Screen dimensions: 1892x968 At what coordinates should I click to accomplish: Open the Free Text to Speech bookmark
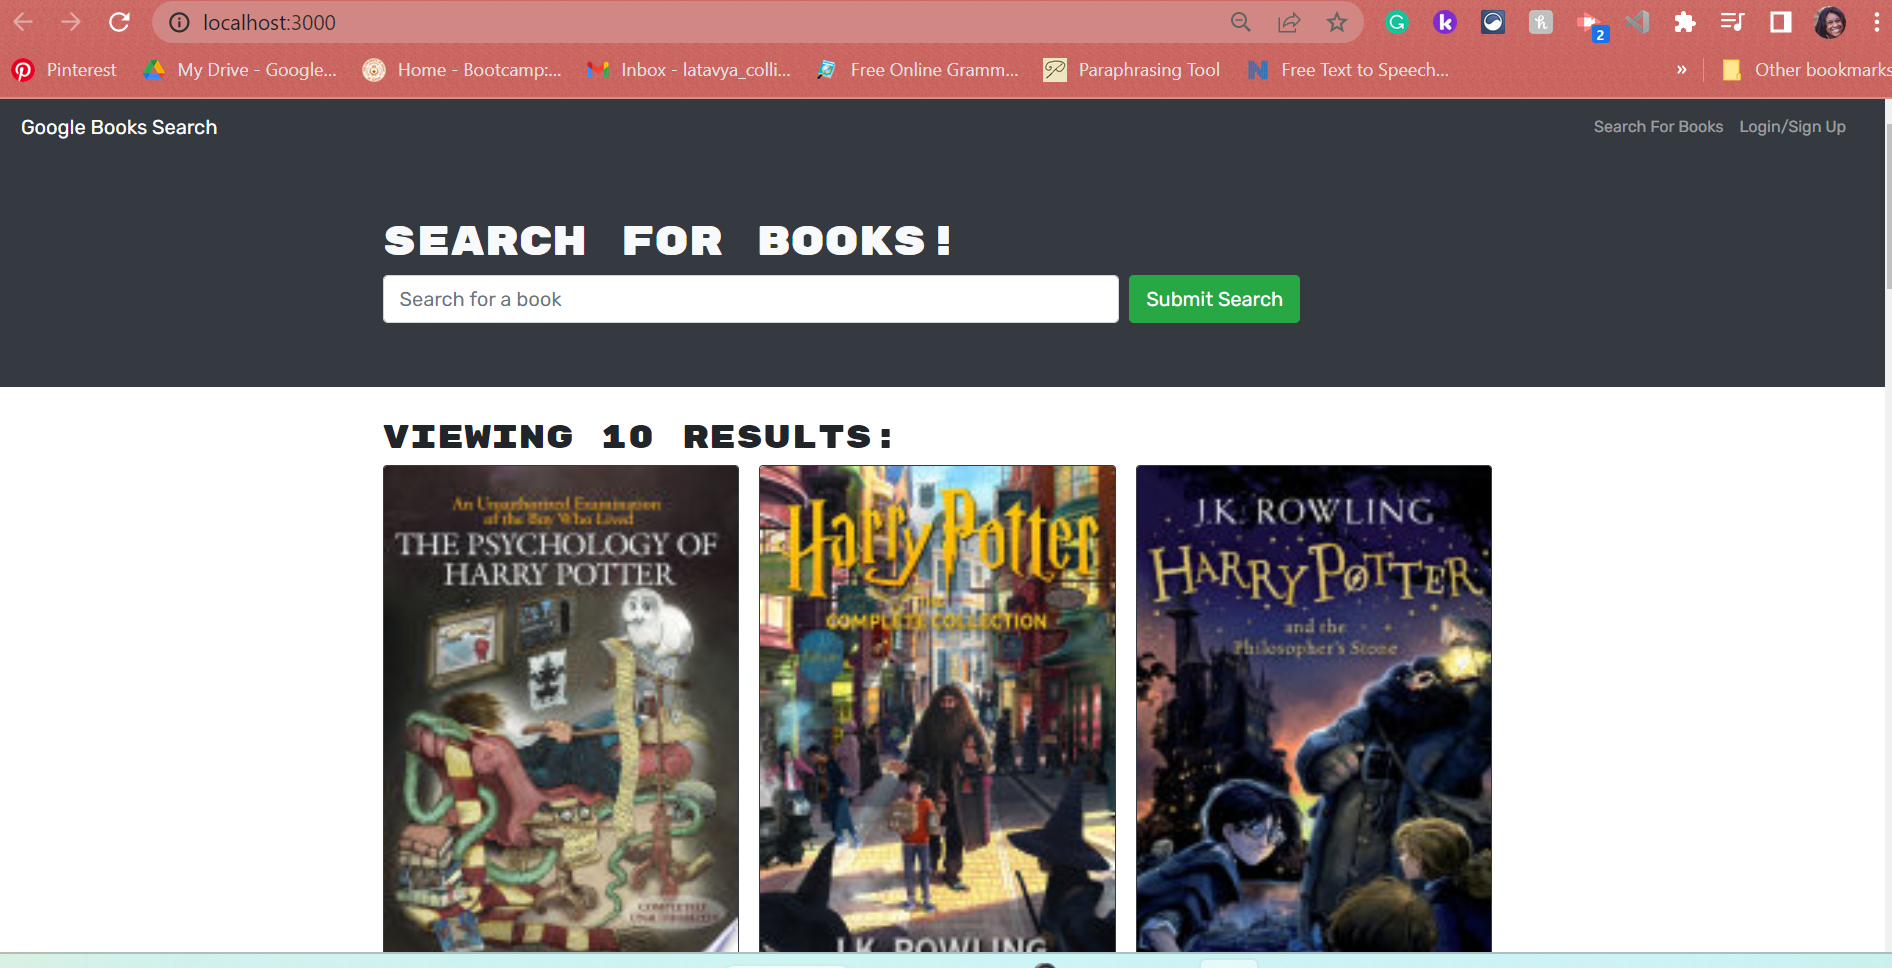[1348, 70]
